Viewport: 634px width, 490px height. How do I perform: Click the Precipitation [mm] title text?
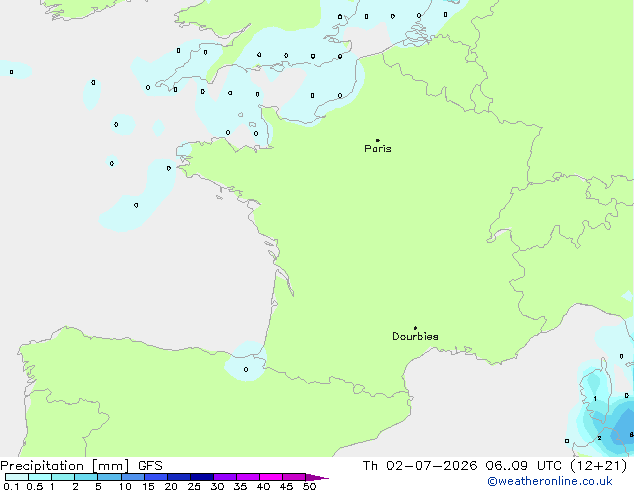coord(65,466)
